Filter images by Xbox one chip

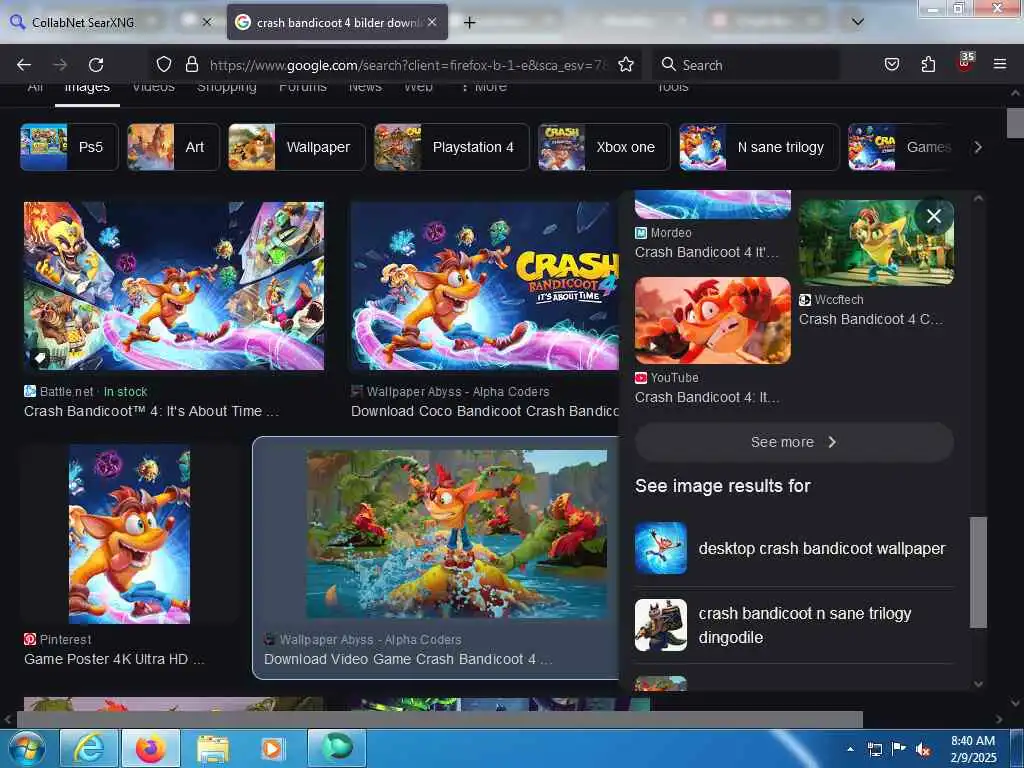tap(604, 147)
